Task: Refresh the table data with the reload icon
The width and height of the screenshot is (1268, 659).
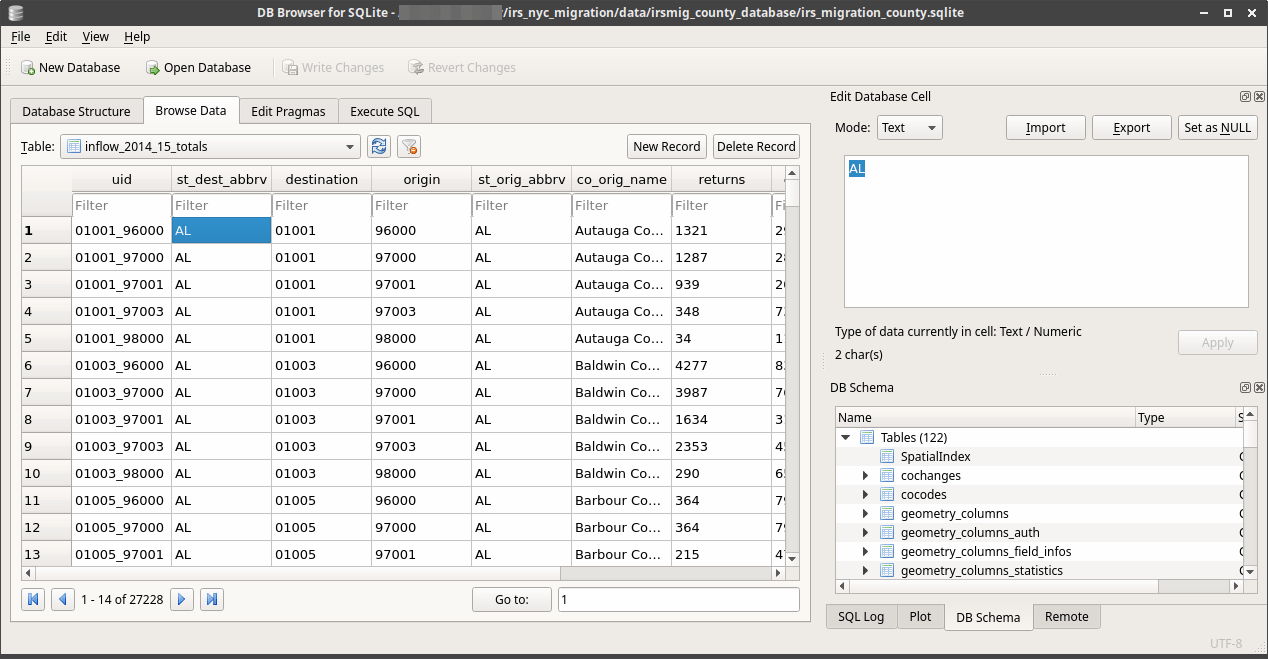Action: click(x=378, y=146)
